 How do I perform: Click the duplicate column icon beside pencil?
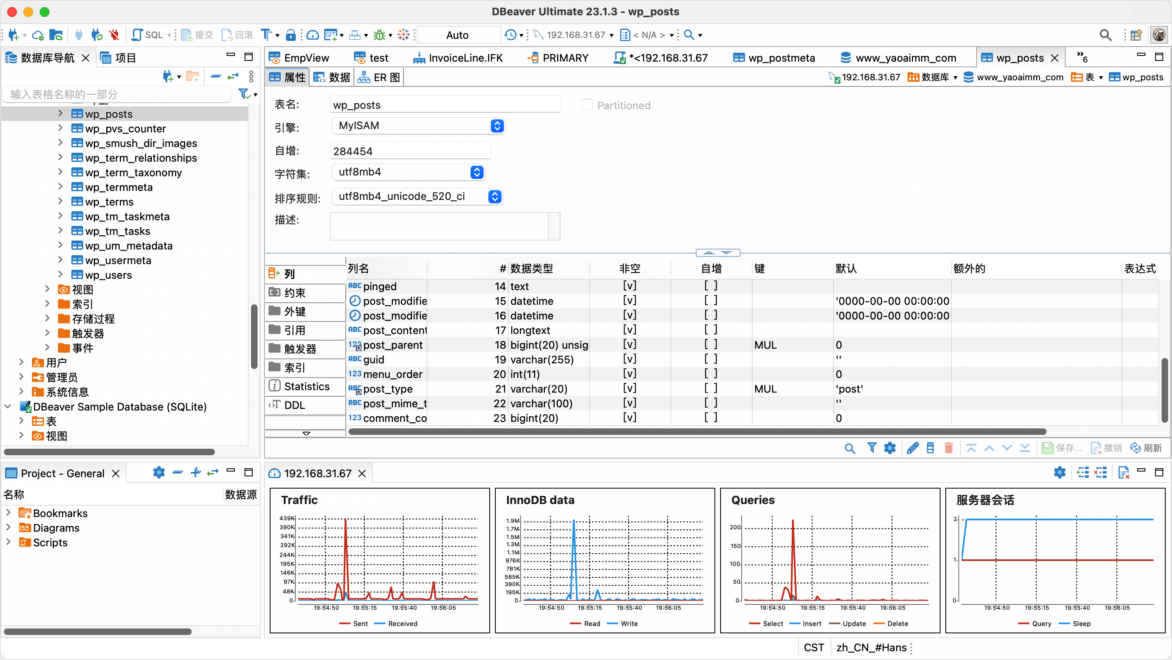coord(931,448)
